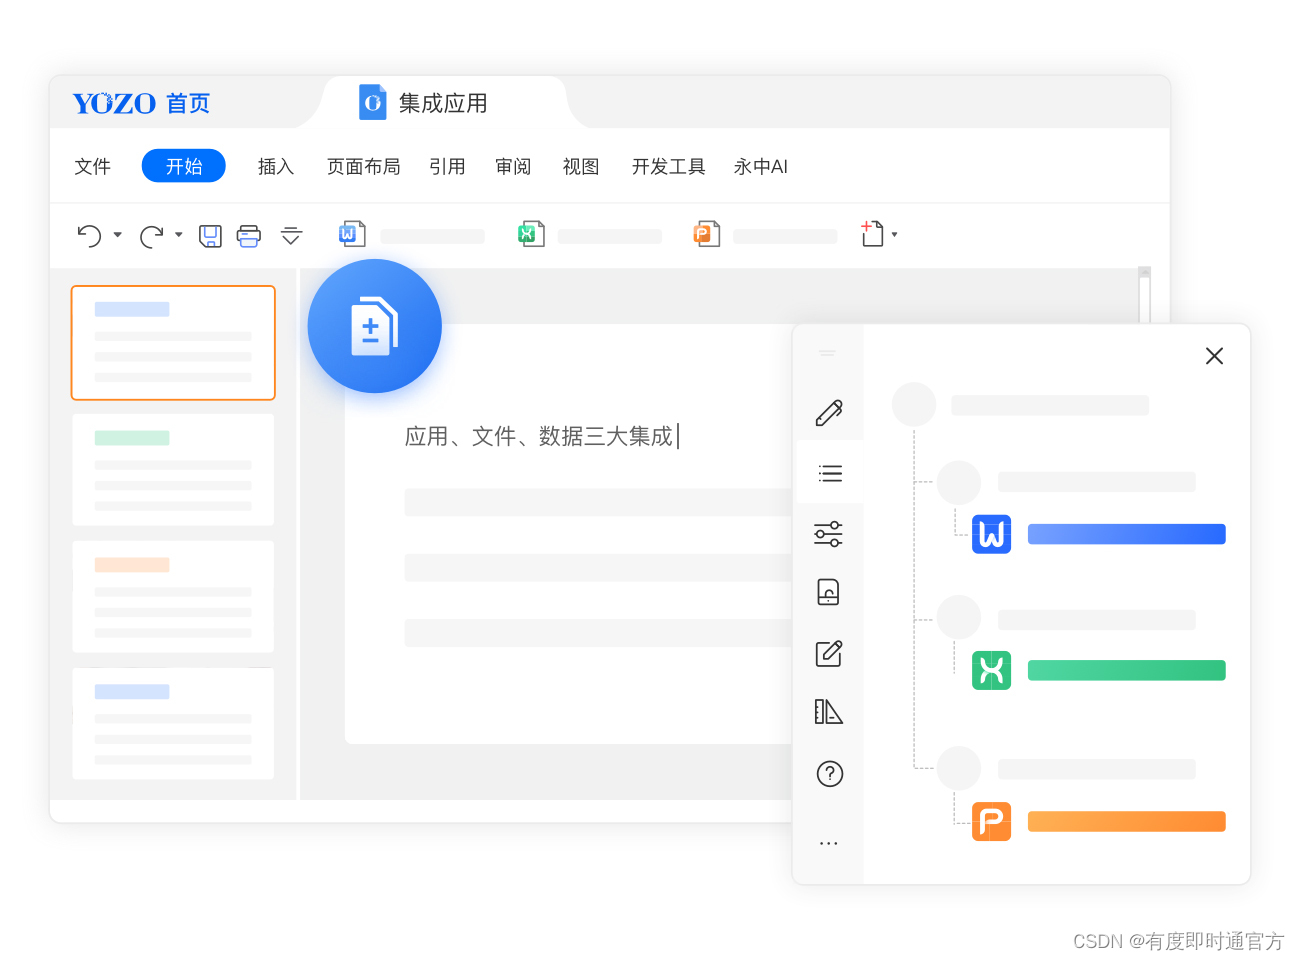Select the page thumbnail with orange header
Viewport: 1300px width, 960px height.
tap(173, 597)
